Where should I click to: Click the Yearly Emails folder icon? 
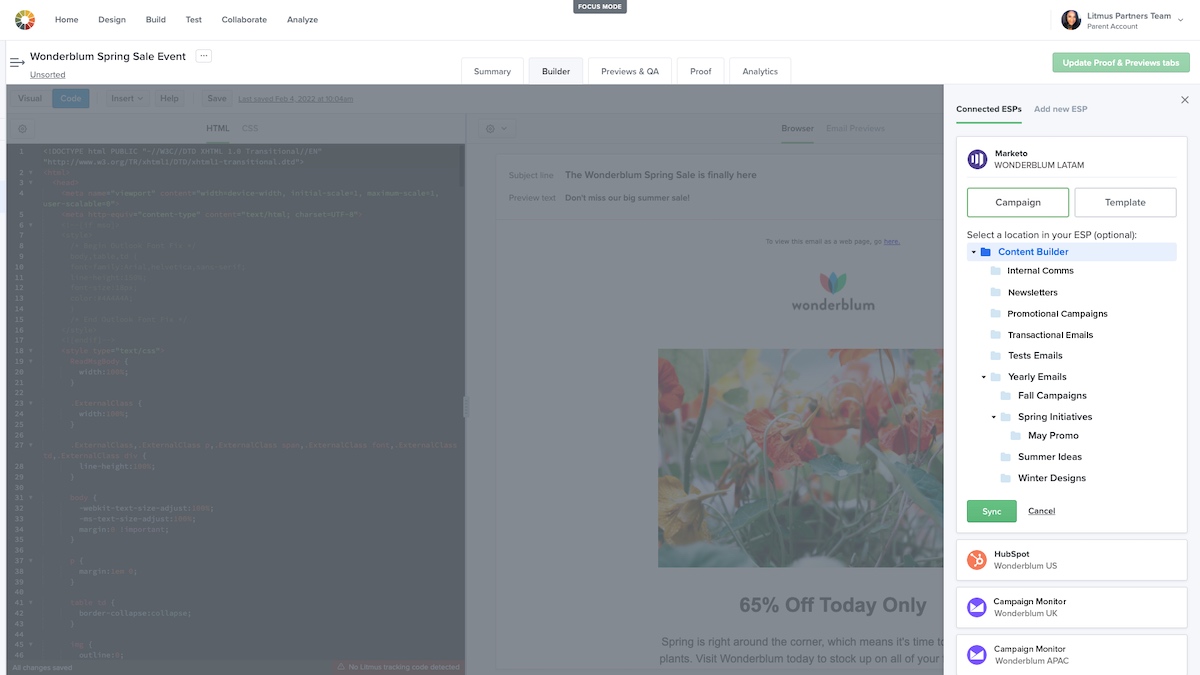(x=996, y=377)
